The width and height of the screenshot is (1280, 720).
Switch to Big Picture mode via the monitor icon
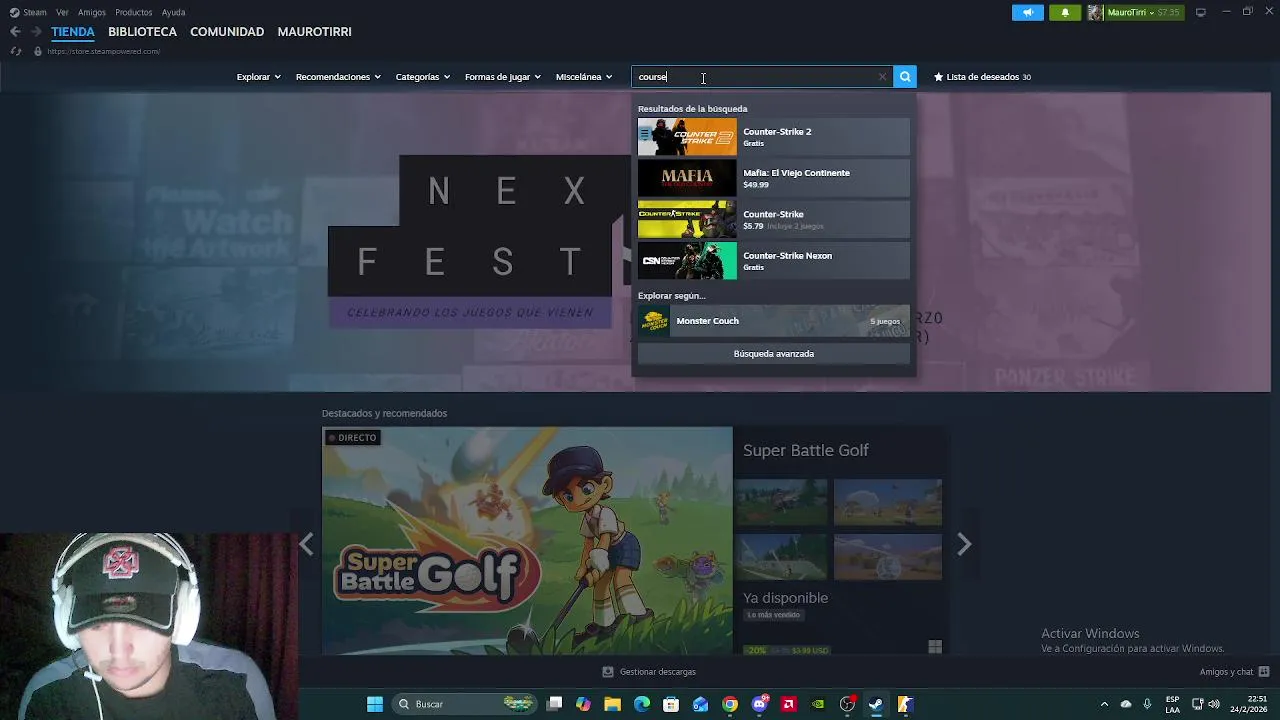click(x=1201, y=12)
